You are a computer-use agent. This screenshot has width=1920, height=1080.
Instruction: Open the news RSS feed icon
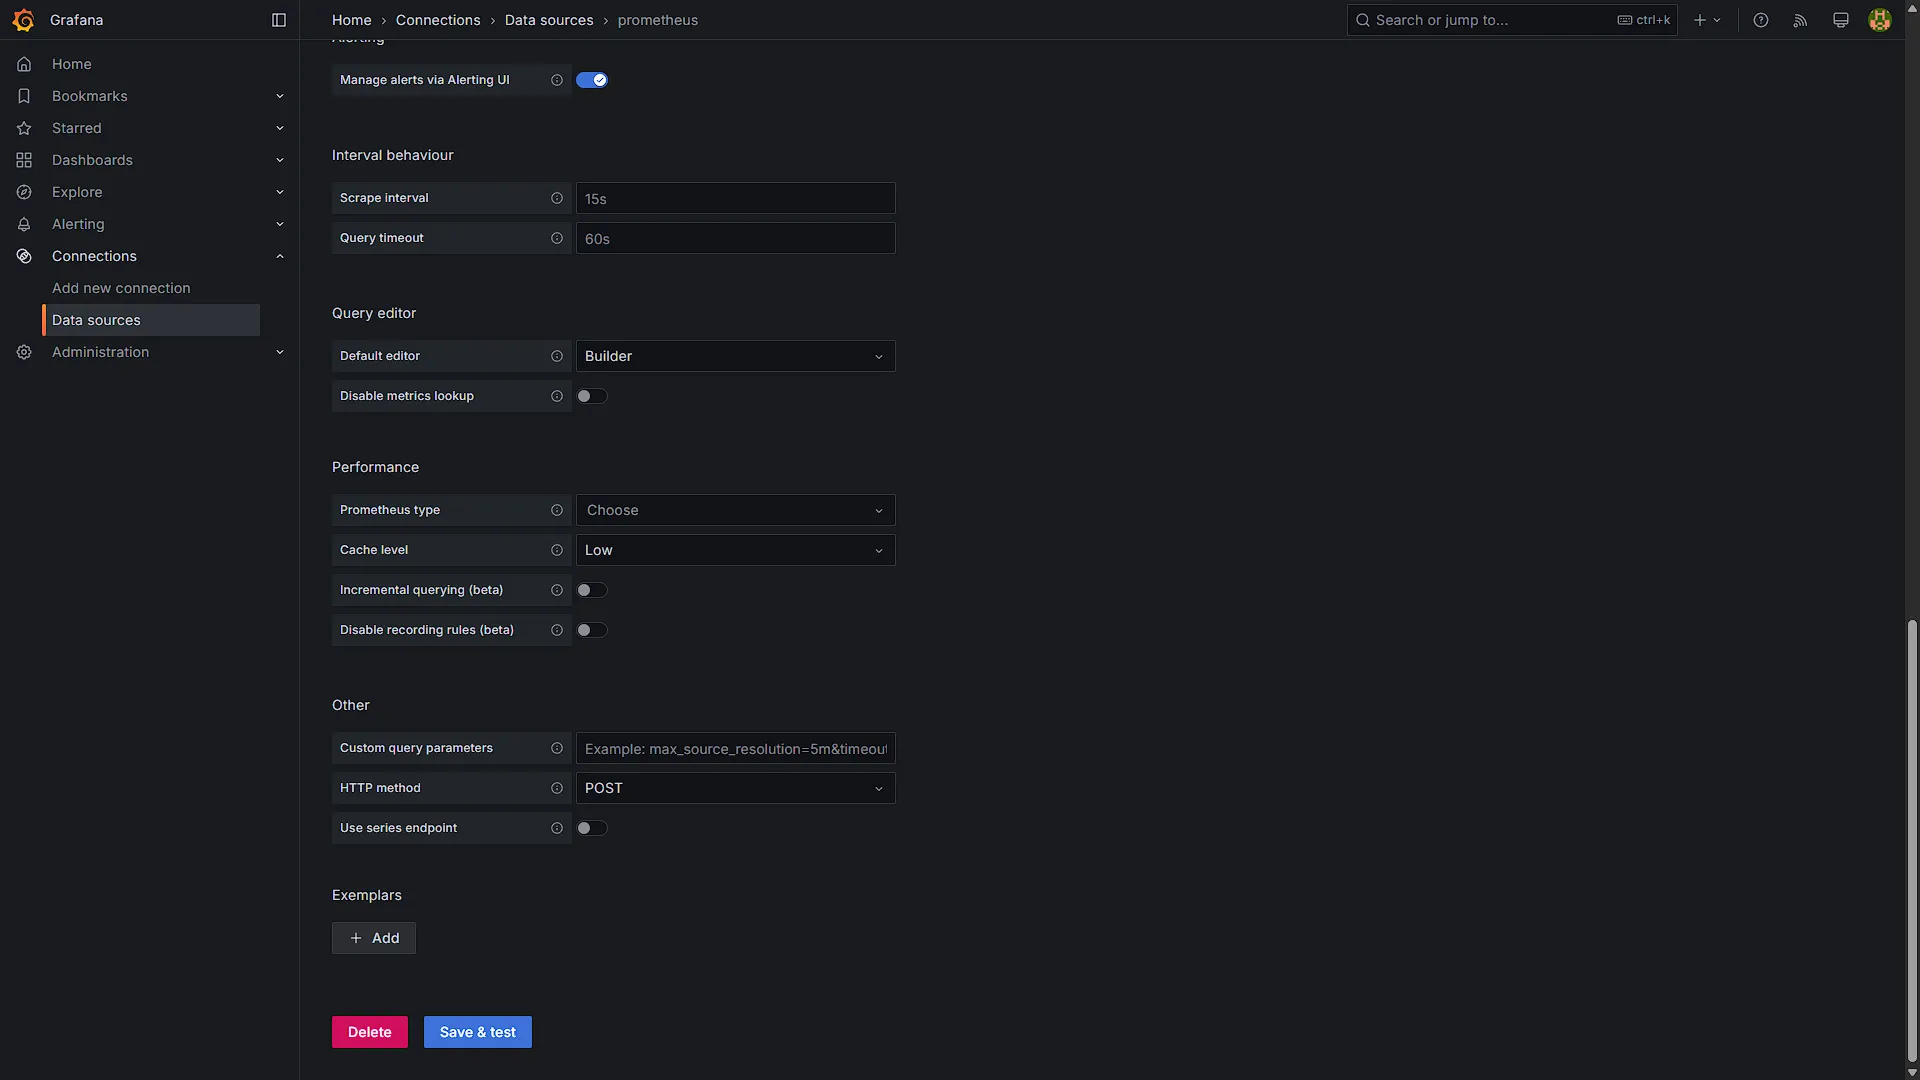(x=1800, y=20)
